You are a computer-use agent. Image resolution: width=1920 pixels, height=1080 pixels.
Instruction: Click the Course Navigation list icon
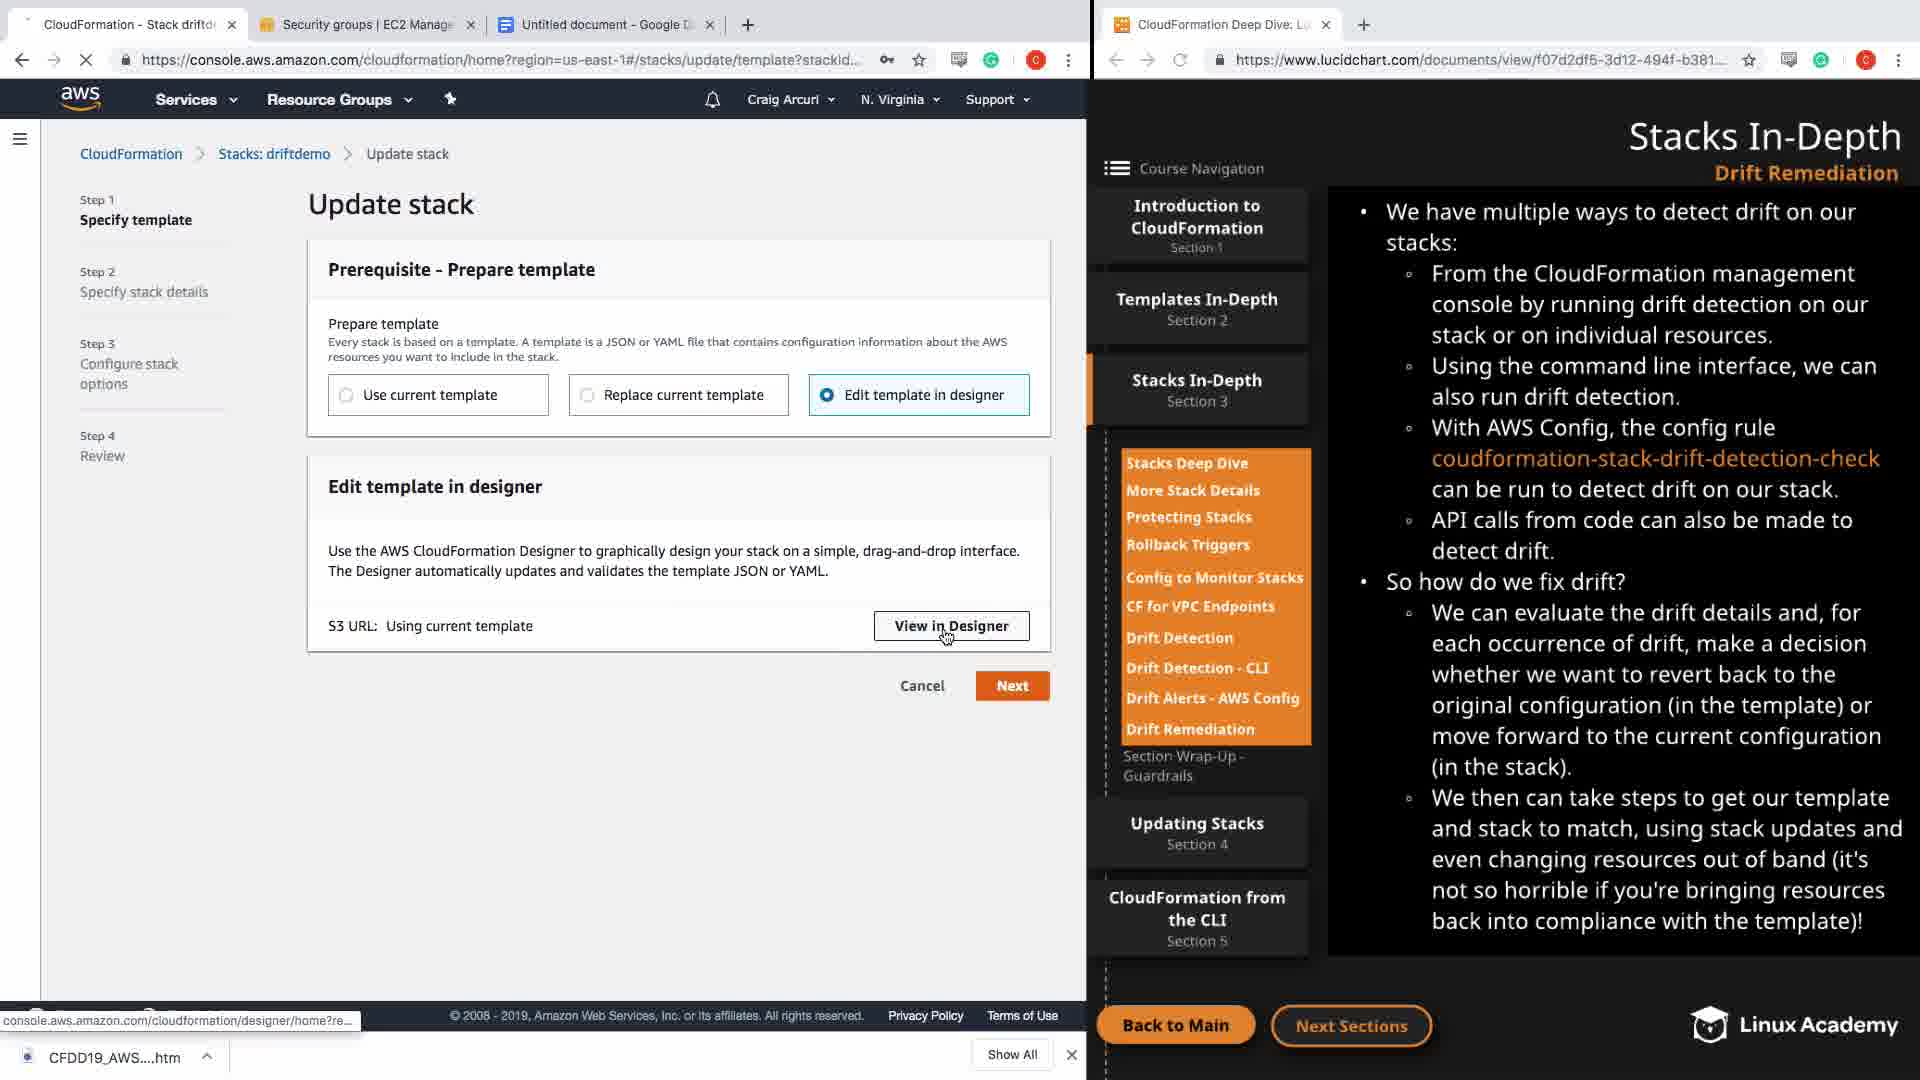coord(1116,168)
